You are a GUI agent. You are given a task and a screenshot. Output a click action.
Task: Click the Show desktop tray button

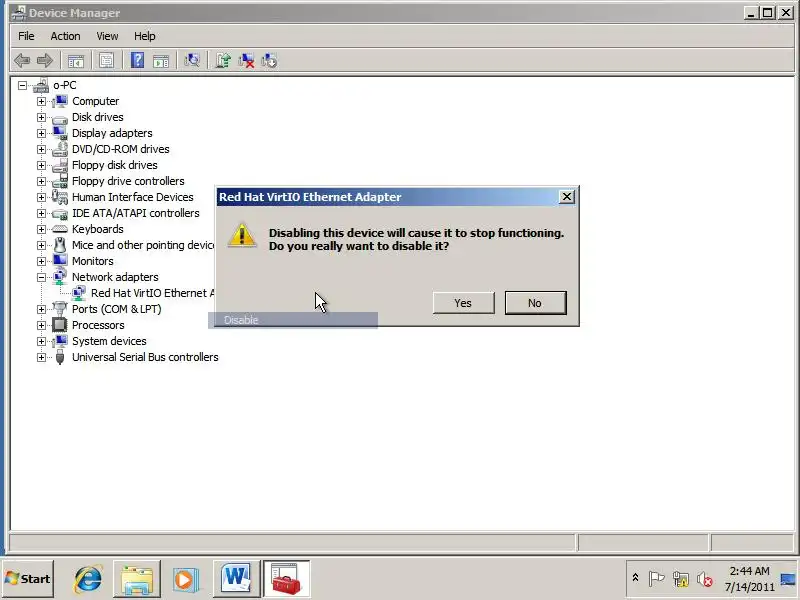[x=788, y=579]
